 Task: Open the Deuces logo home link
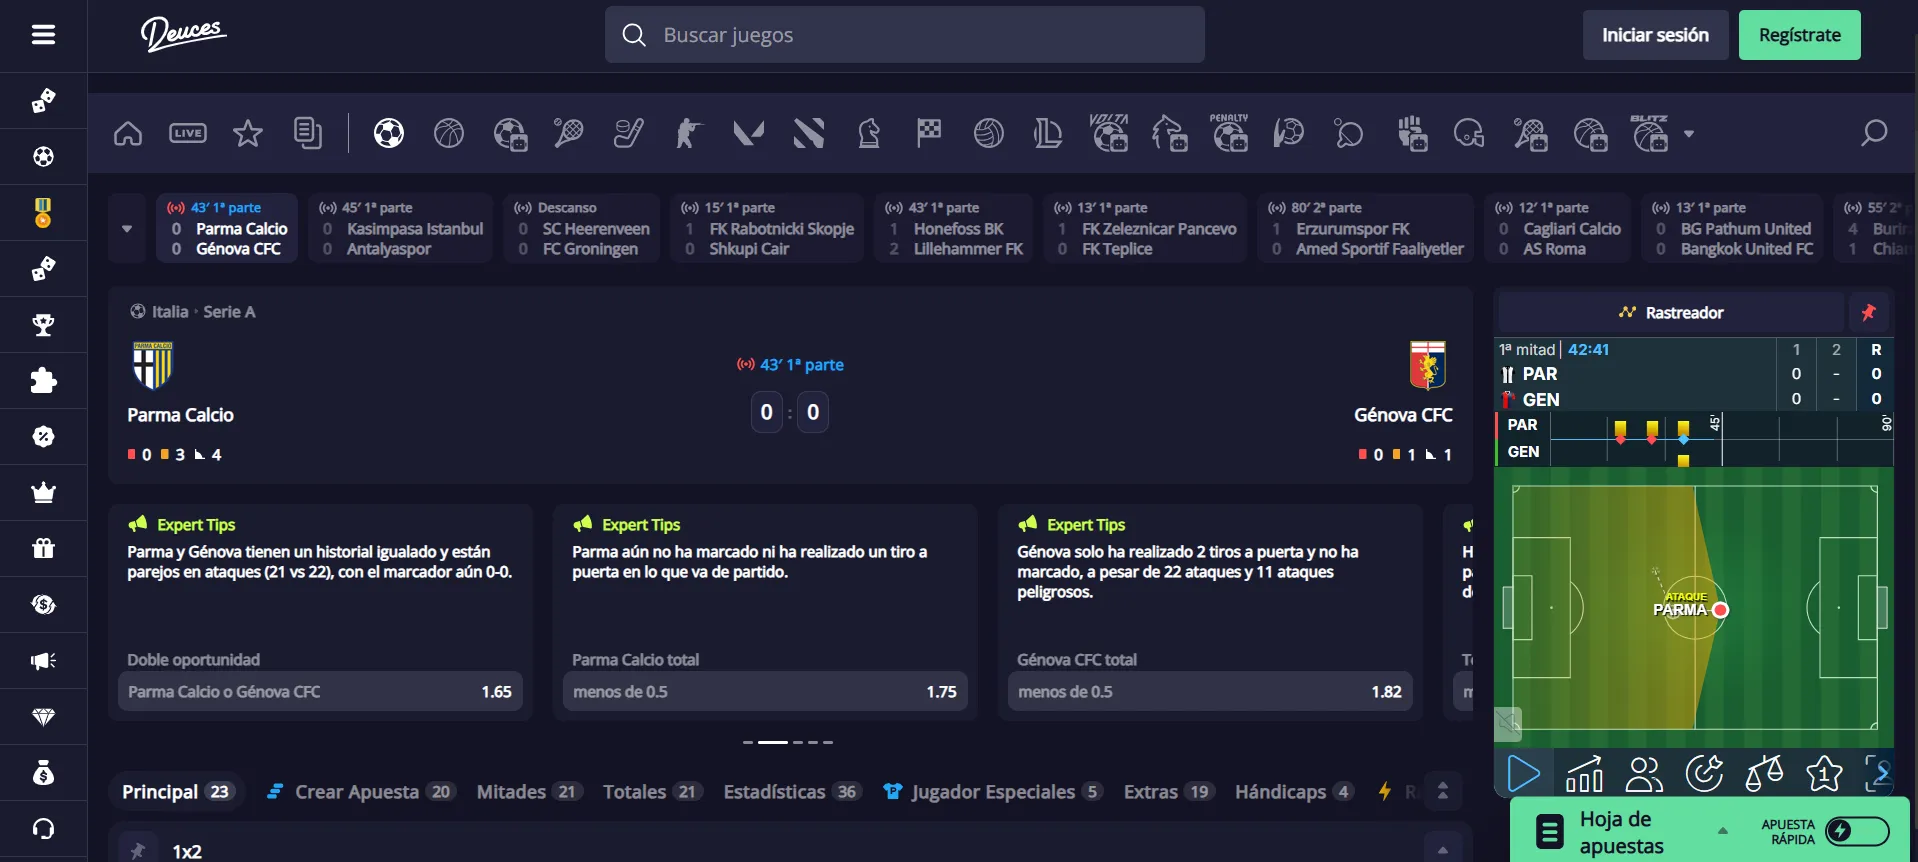pos(183,34)
